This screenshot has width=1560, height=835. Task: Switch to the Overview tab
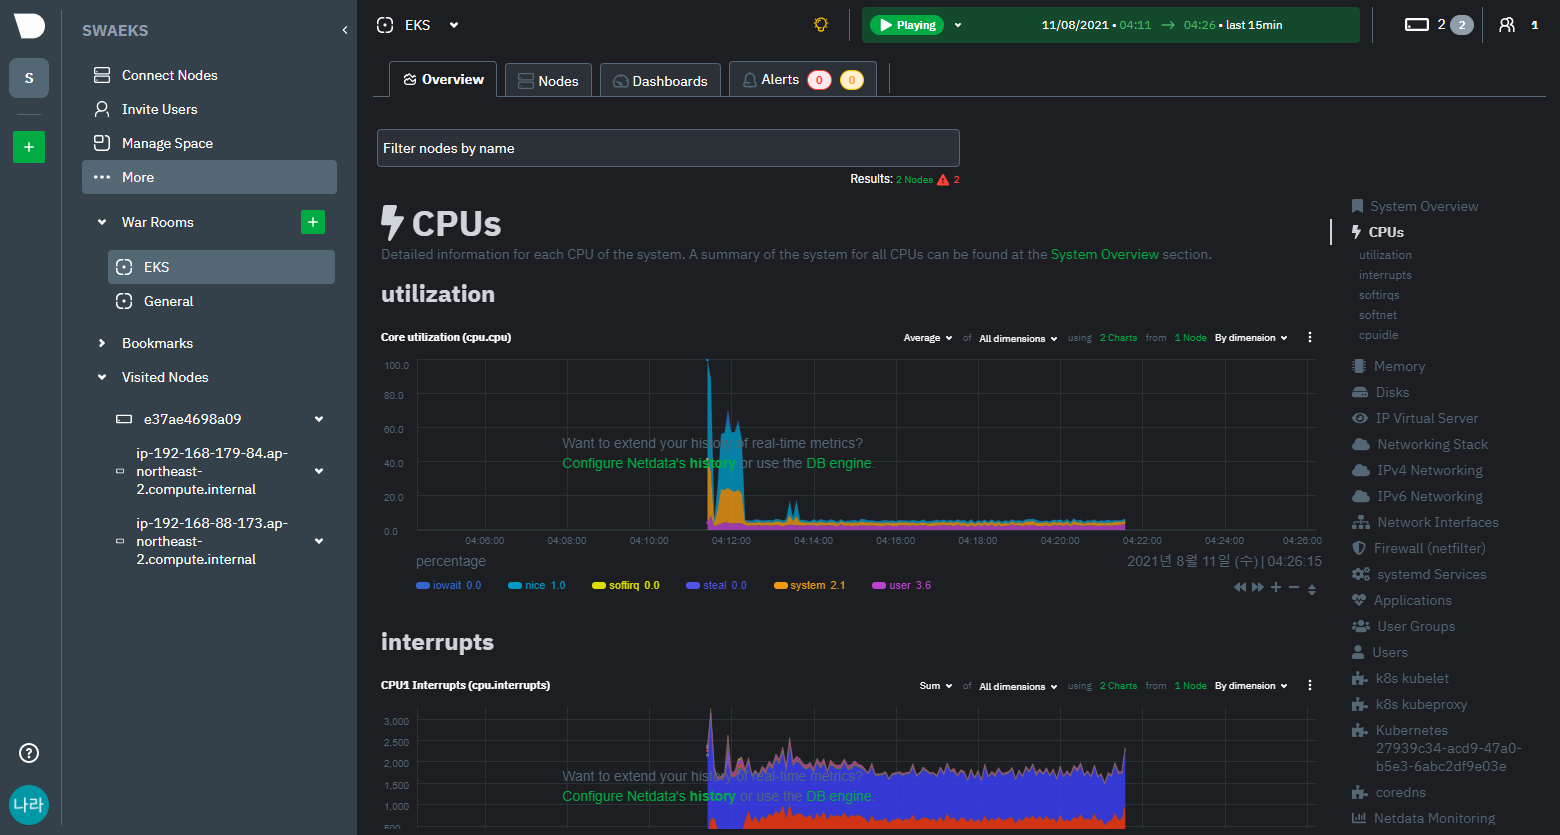[x=443, y=79]
